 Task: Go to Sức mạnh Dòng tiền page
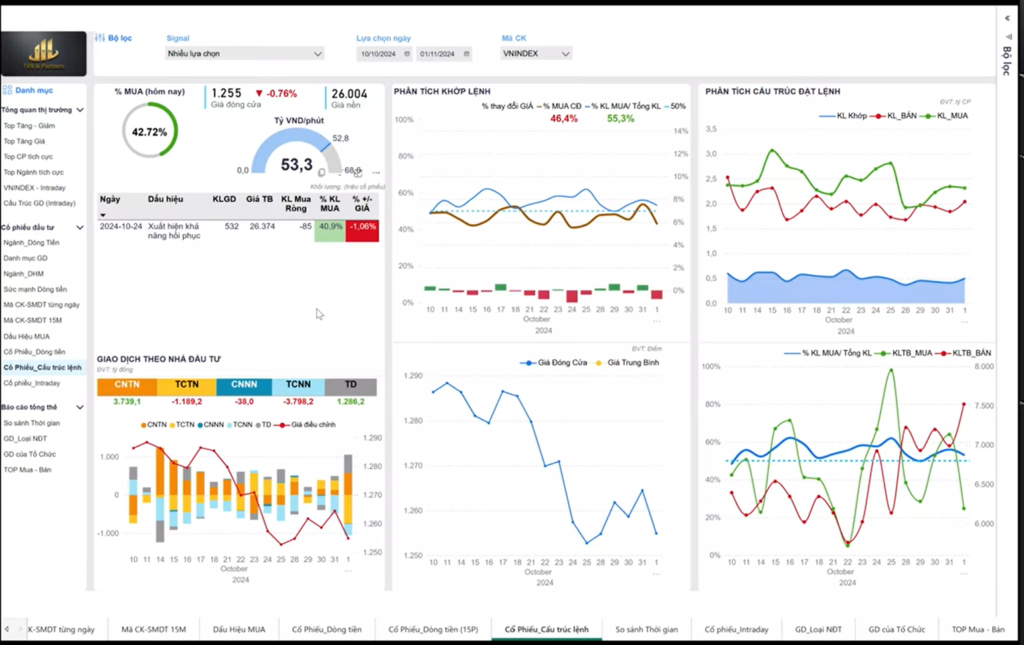(x=35, y=289)
